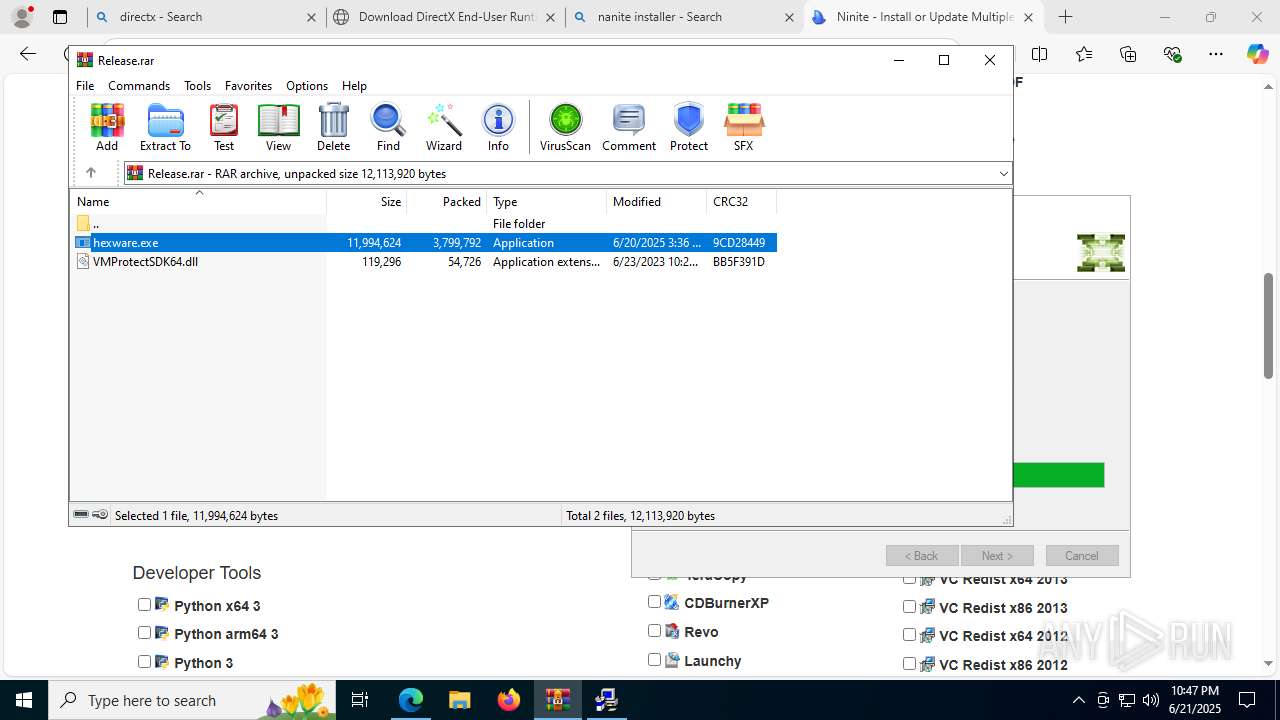Switch to nanite installer - Search tab
This screenshot has width=1280, height=720.
[684, 17]
